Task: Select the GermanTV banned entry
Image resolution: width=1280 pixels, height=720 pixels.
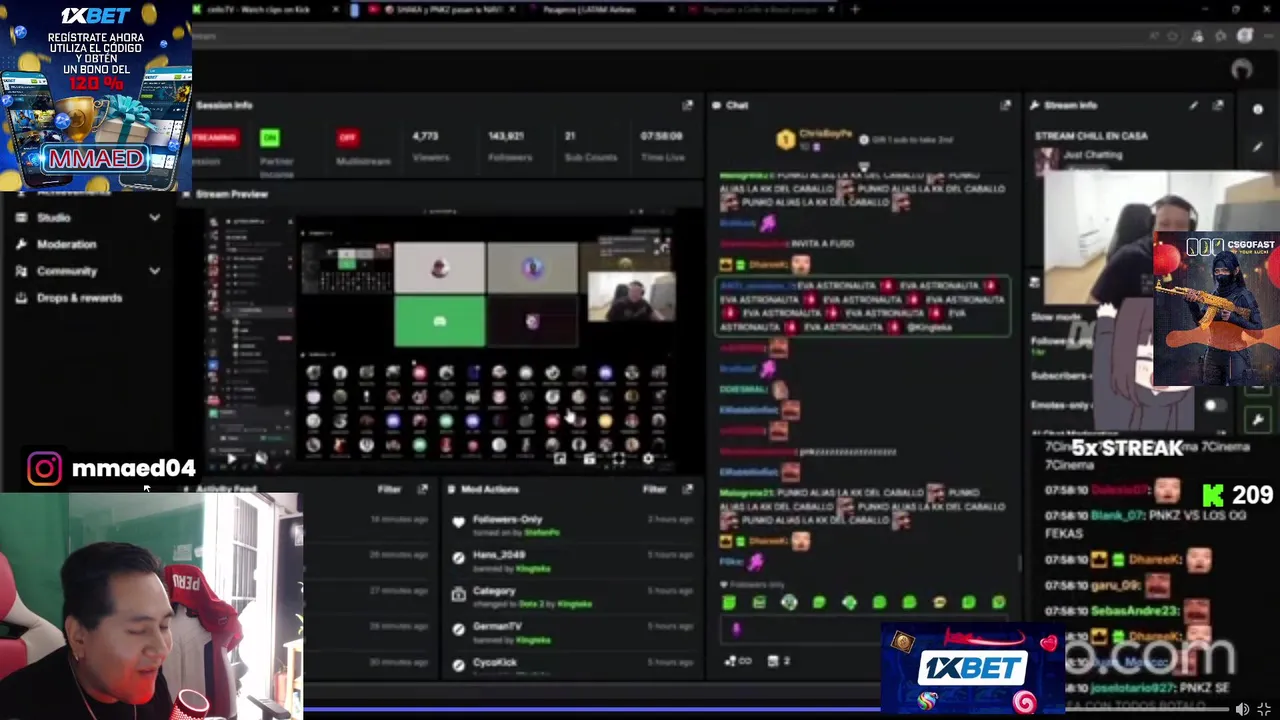Action: click(572, 632)
